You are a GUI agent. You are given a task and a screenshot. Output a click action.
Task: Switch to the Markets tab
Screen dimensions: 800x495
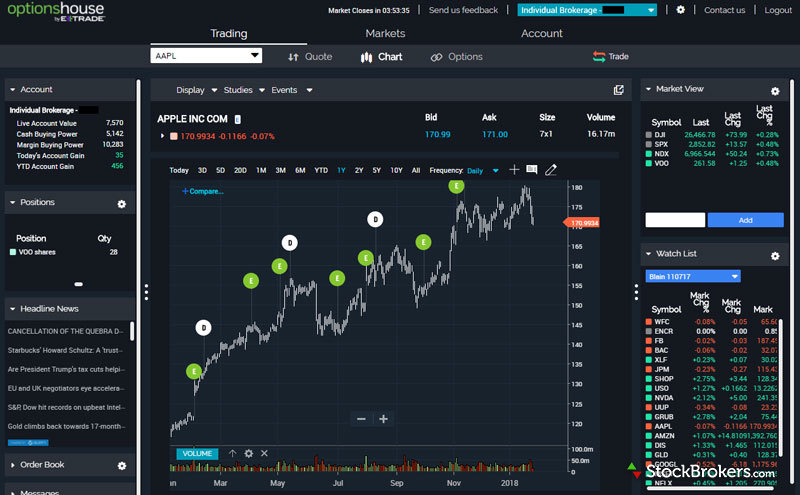click(x=385, y=34)
